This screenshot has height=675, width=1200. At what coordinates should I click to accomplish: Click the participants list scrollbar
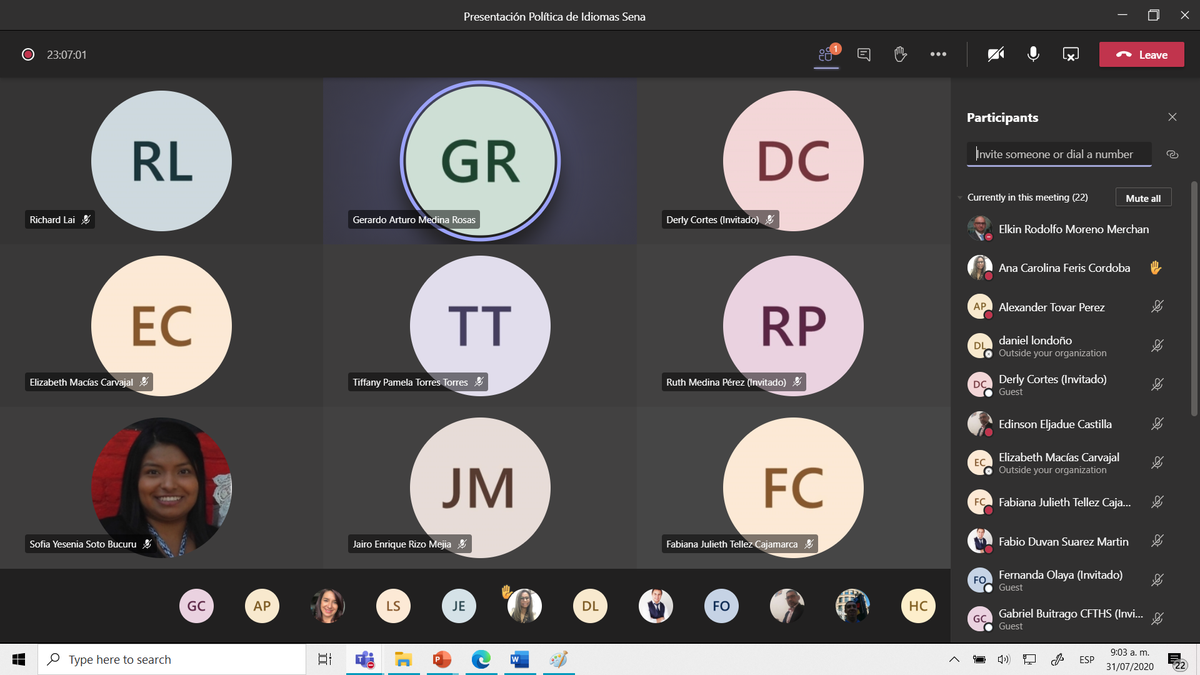[x=1194, y=298]
